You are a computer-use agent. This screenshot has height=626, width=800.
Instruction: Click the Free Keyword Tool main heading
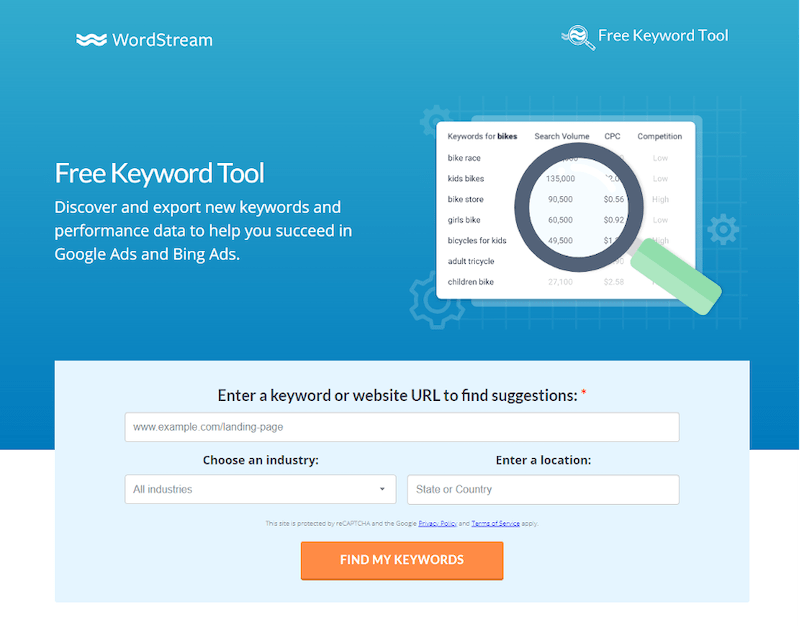159,173
